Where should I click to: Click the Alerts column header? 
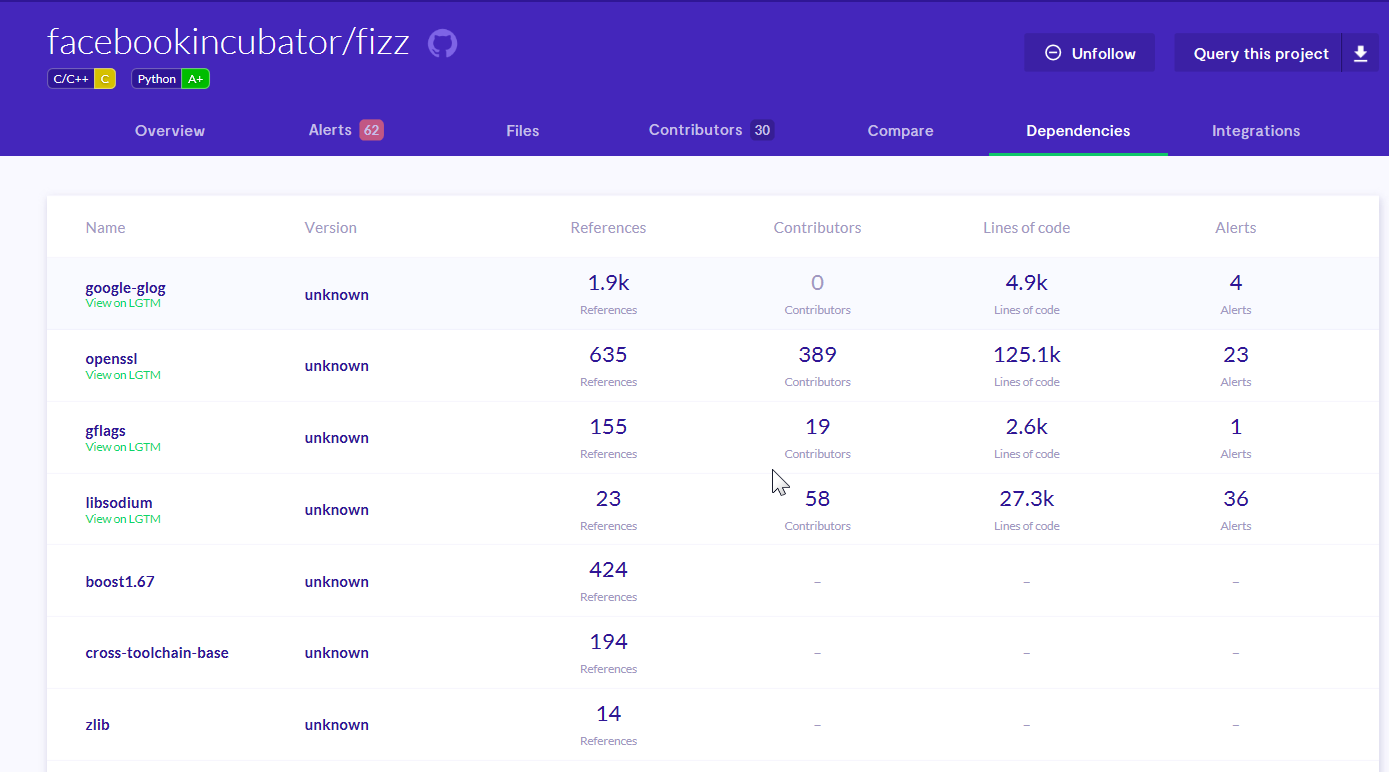pyautogui.click(x=1236, y=228)
